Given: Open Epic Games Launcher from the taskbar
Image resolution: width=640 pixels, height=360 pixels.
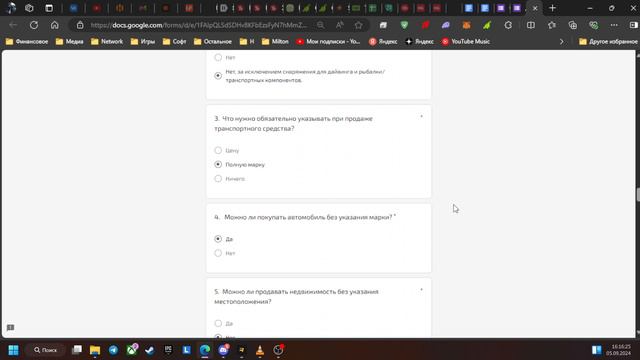Looking at the screenshot, I should pyautogui.click(x=168, y=350).
